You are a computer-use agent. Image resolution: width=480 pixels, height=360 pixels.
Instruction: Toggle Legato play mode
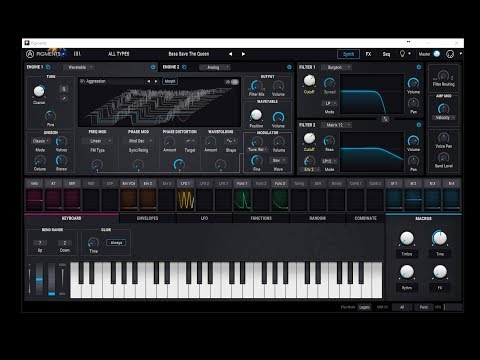tap(364, 307)
